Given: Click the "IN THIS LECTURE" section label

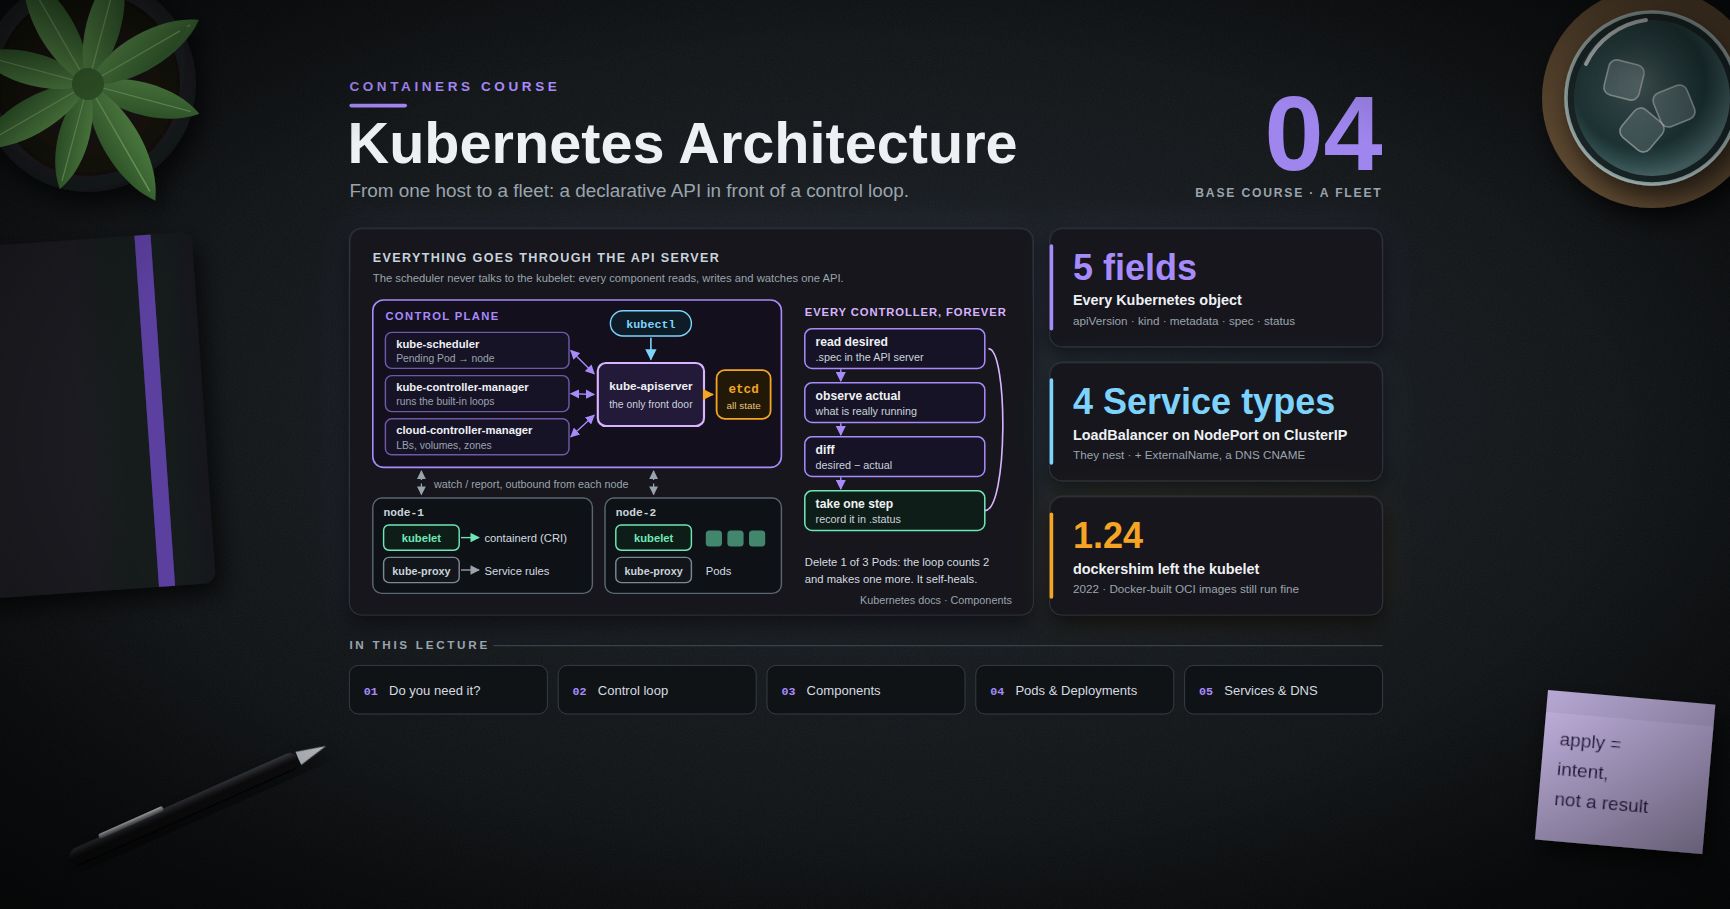Looking at the screenshot, I should (419, 645).
